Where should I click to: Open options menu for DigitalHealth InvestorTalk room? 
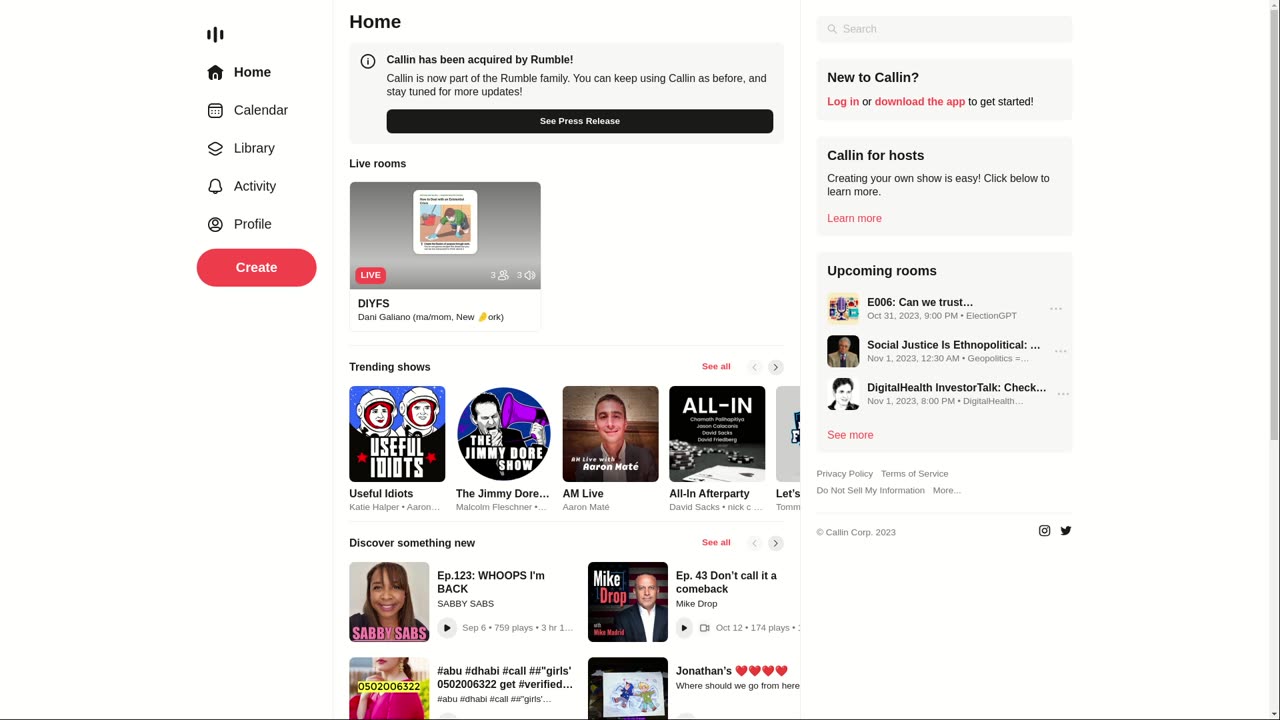click(x=1063, y=394)
